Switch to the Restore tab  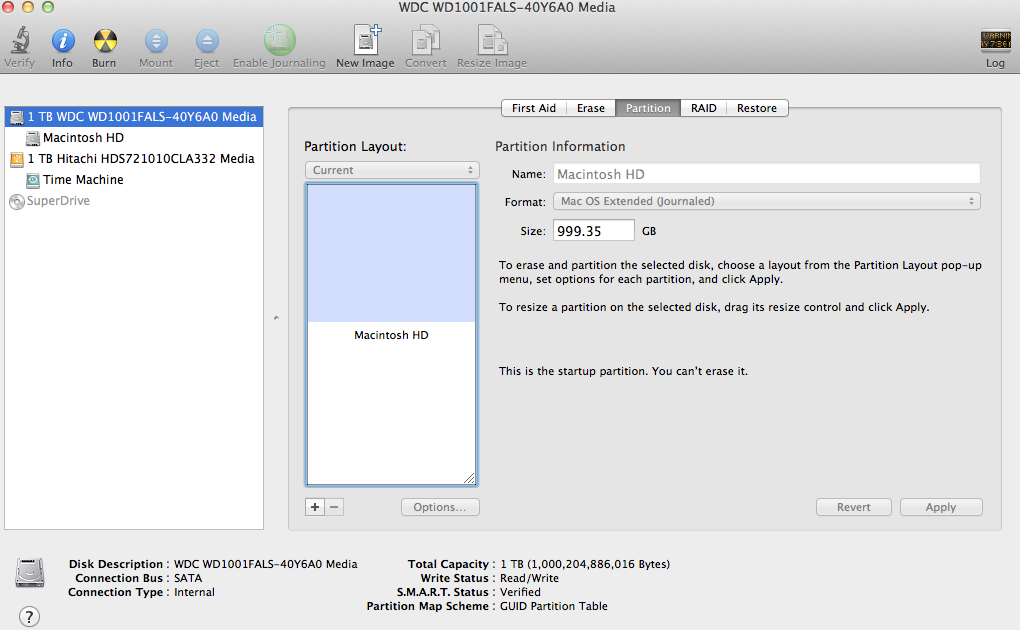757,108
